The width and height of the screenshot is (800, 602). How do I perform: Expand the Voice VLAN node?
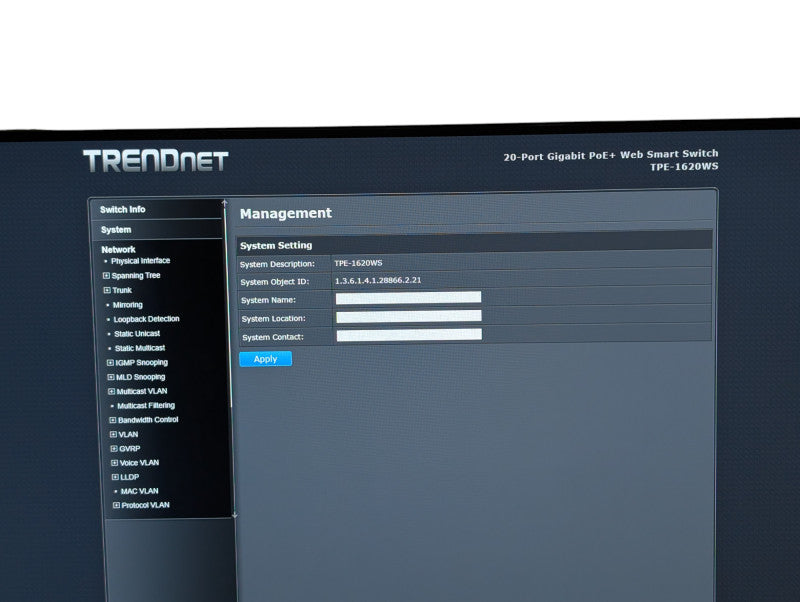click(114, 463)
